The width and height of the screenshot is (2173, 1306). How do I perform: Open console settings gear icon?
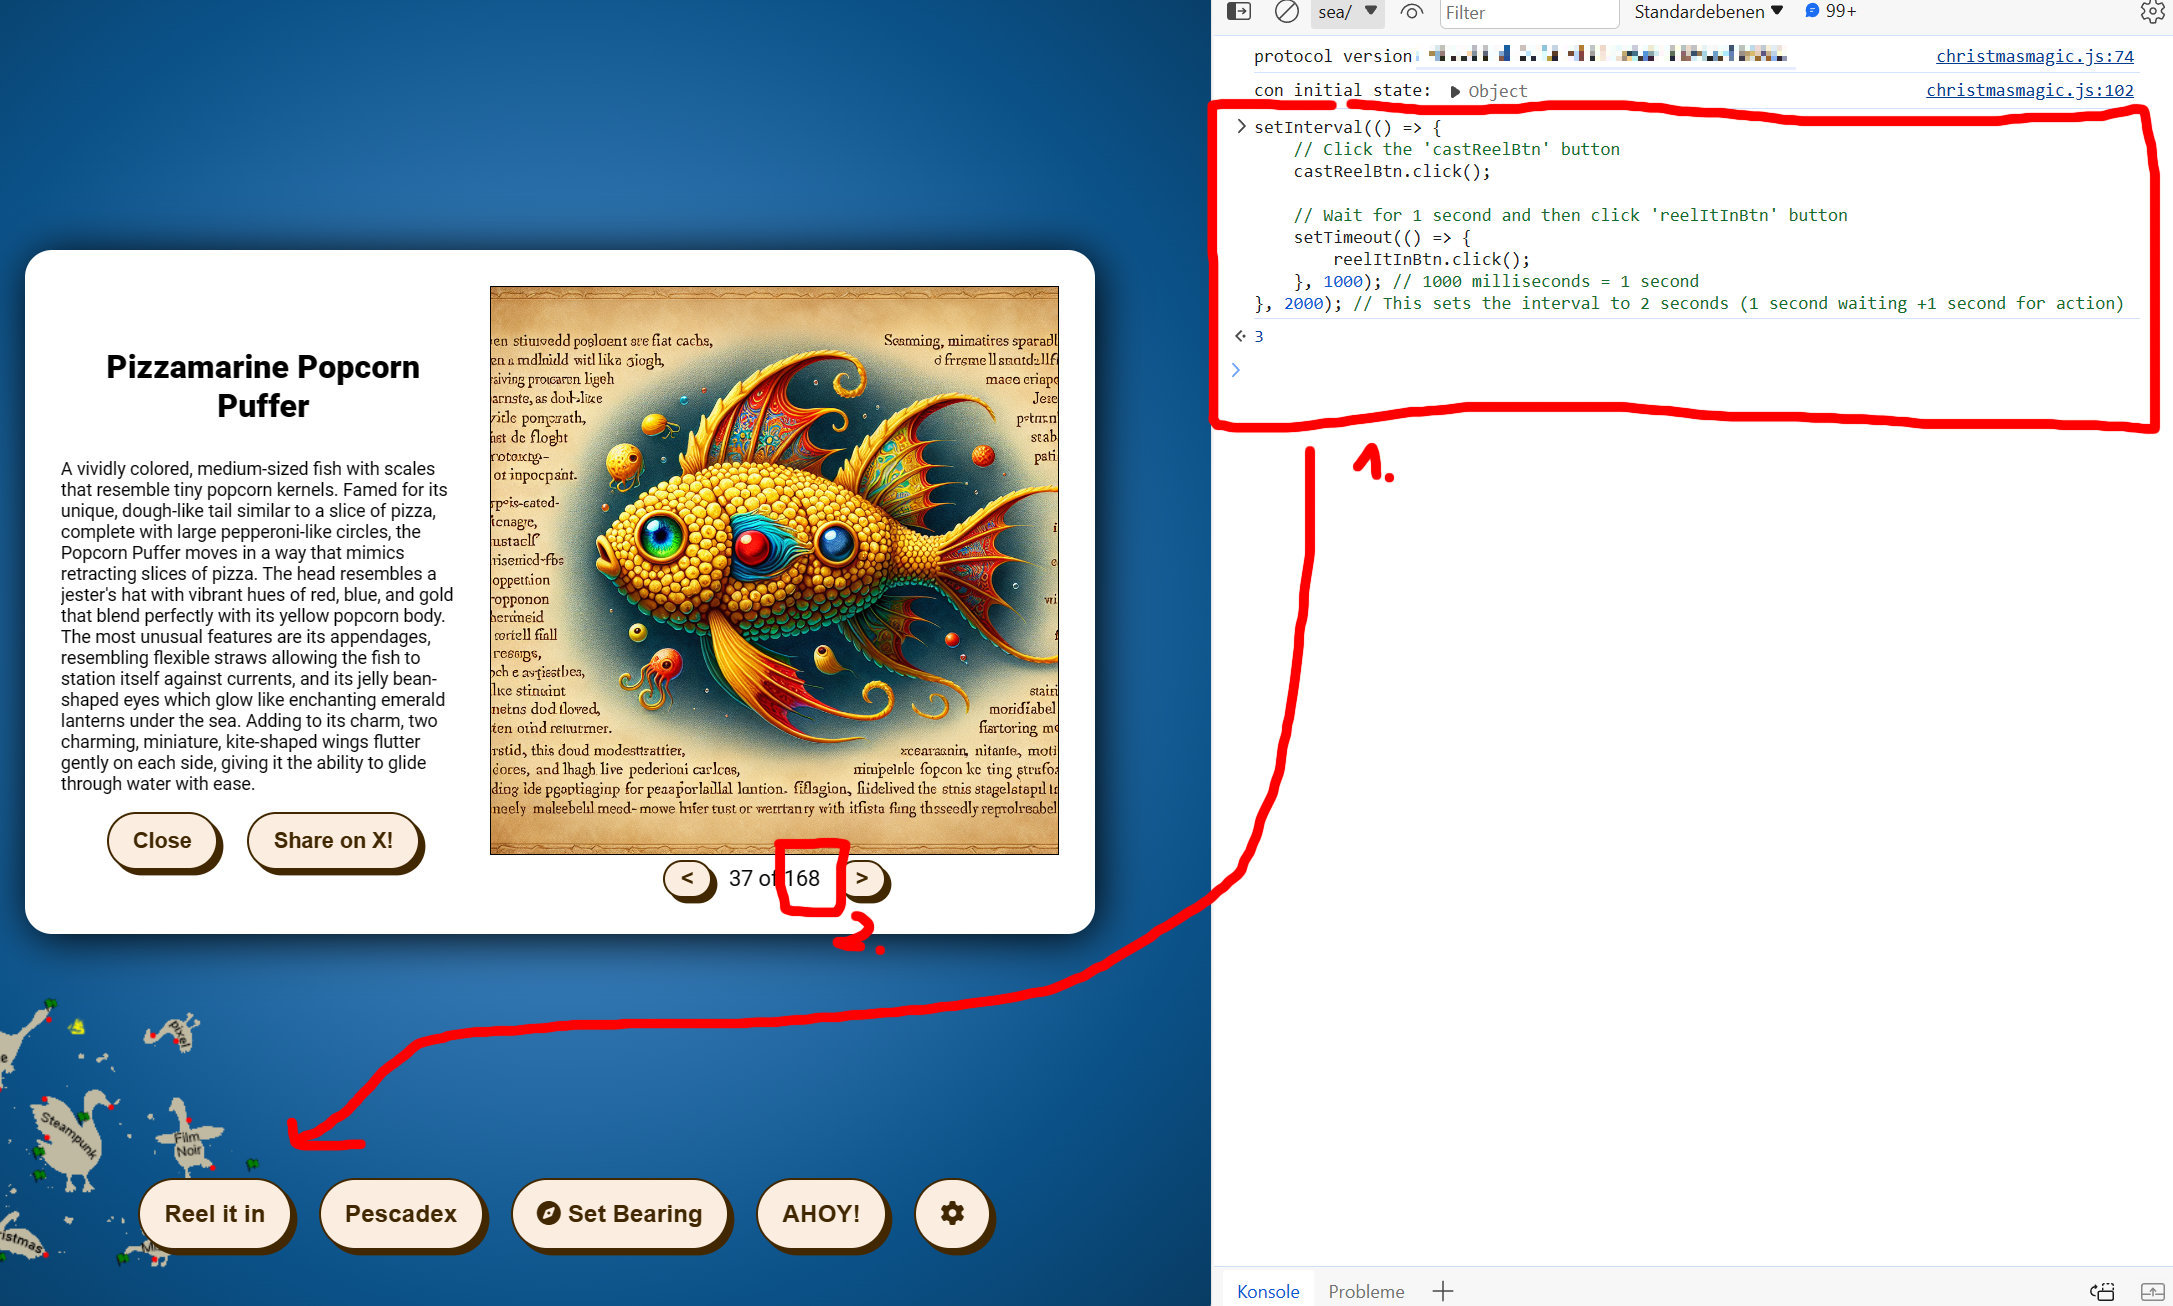click(2152, 12)
